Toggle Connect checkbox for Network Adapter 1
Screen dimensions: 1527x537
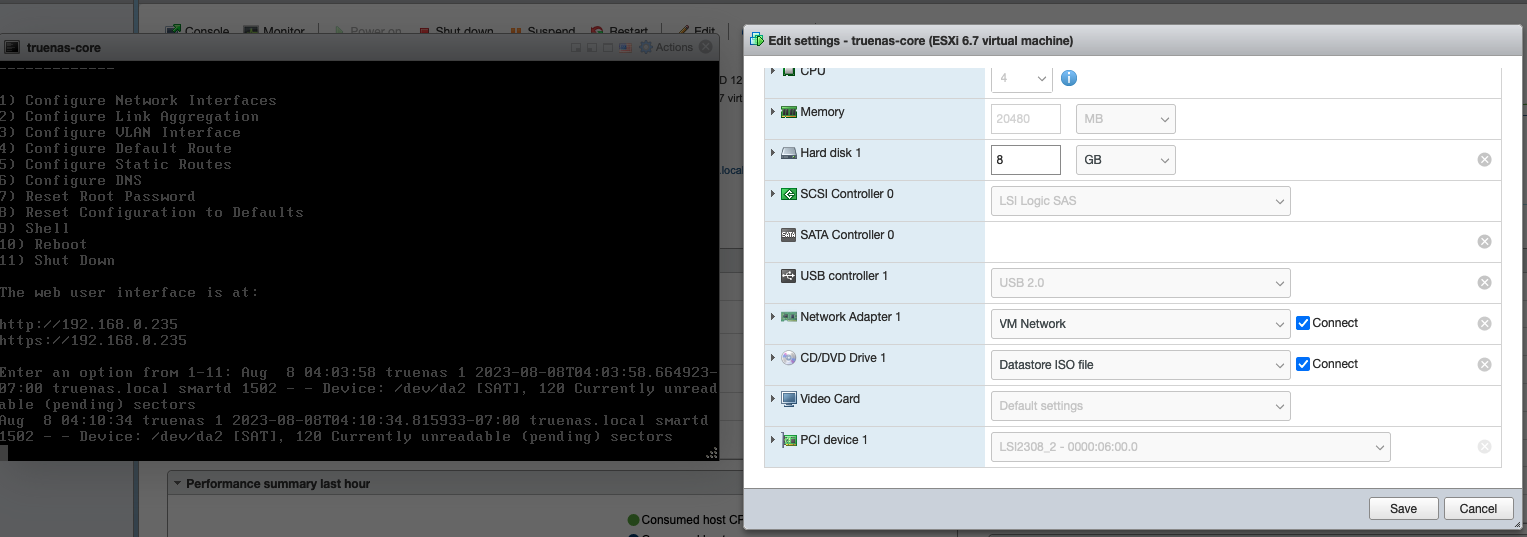1303,323
